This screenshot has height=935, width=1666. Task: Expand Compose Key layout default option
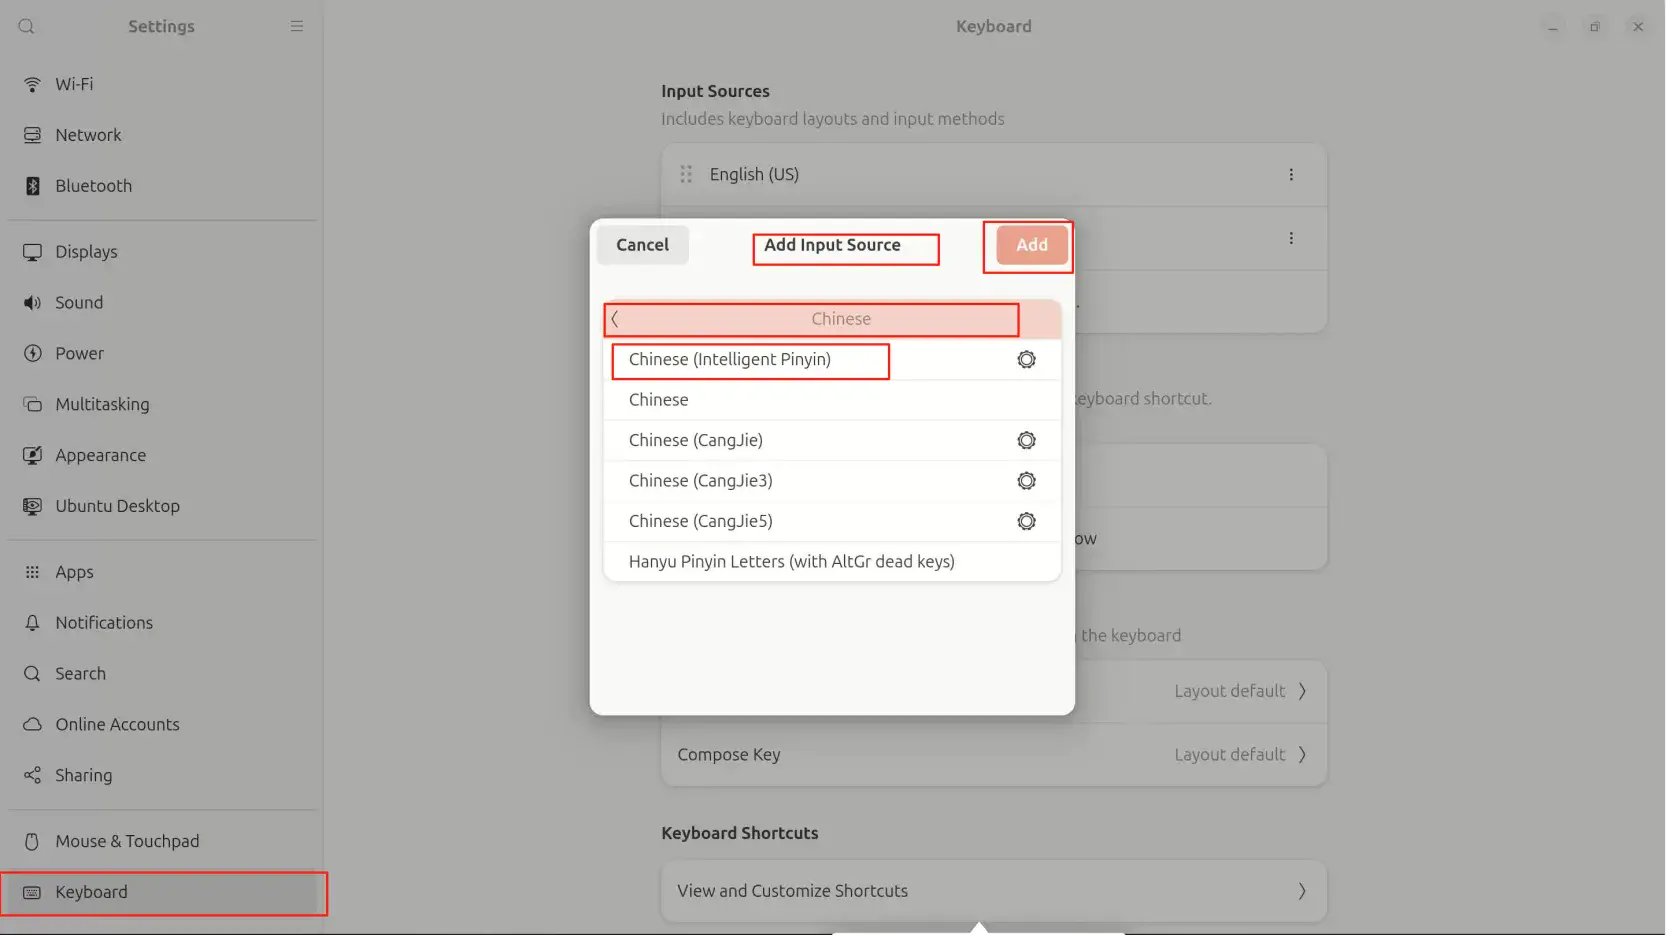(x=1301, y=755)
